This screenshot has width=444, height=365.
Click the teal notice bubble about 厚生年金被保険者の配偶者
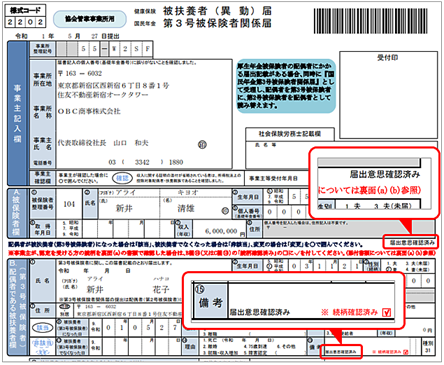[x=286, y=86]
